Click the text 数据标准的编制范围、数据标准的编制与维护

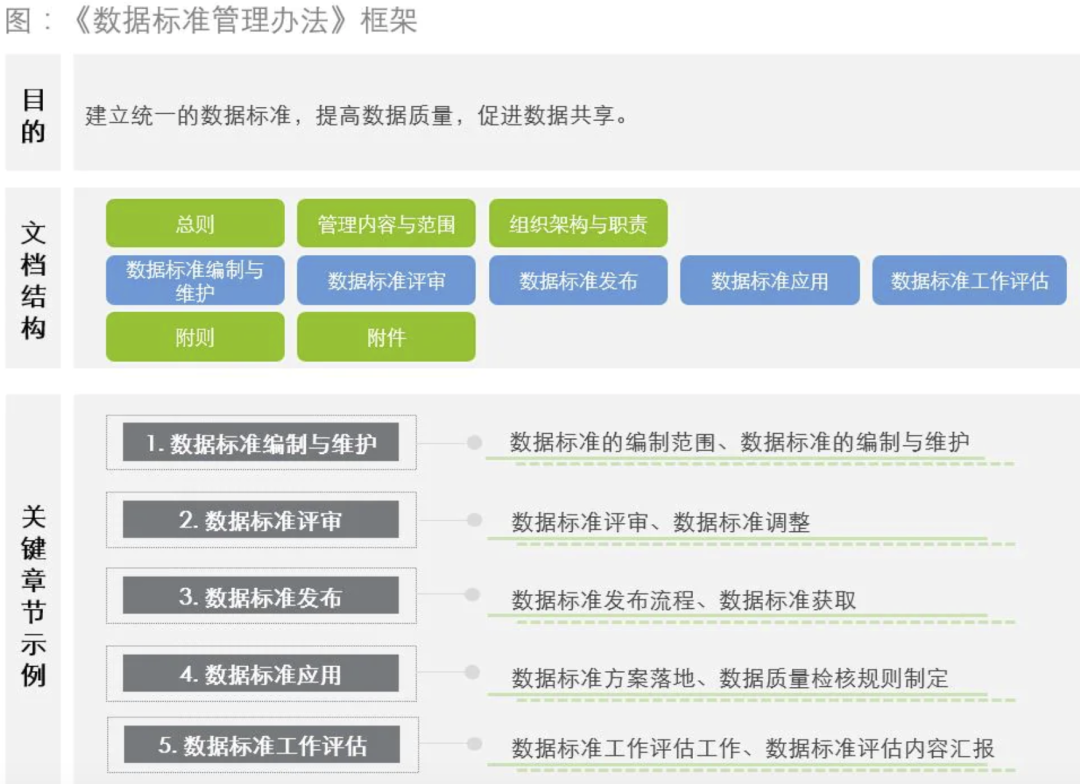coord(740,442)
